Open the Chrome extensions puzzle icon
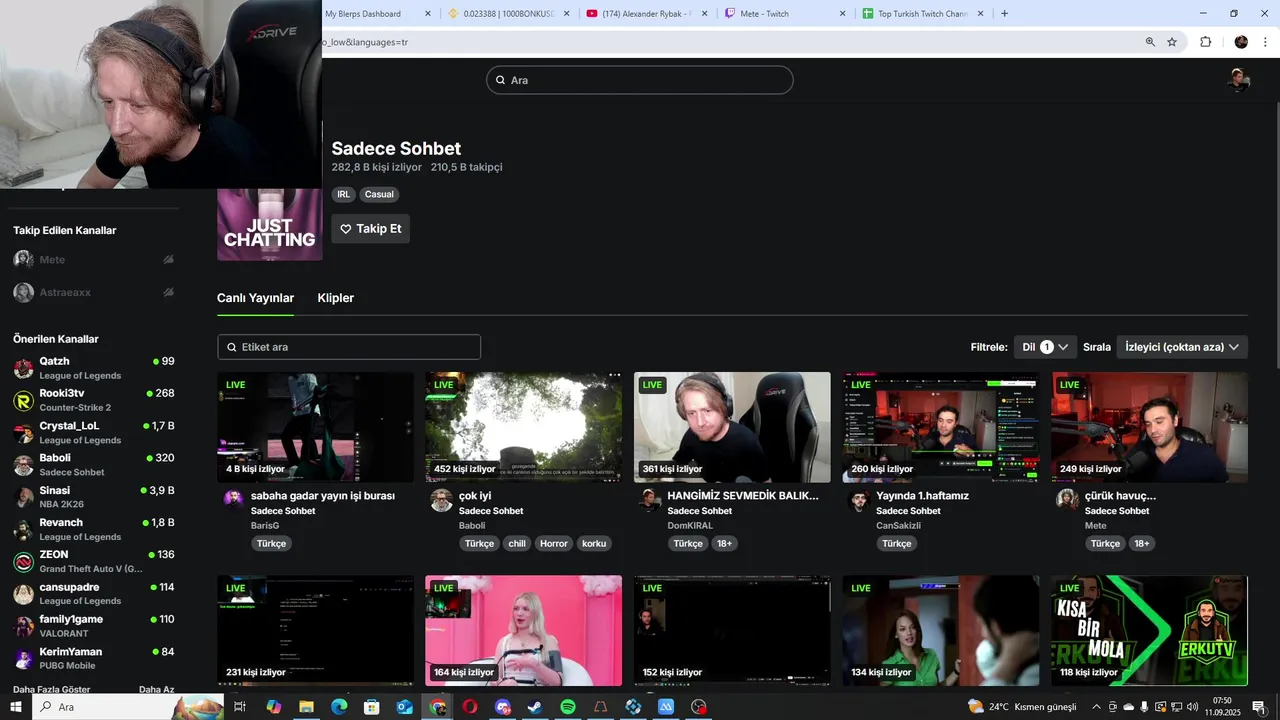Screen dimensions: 1280x720 [1205, 42]
